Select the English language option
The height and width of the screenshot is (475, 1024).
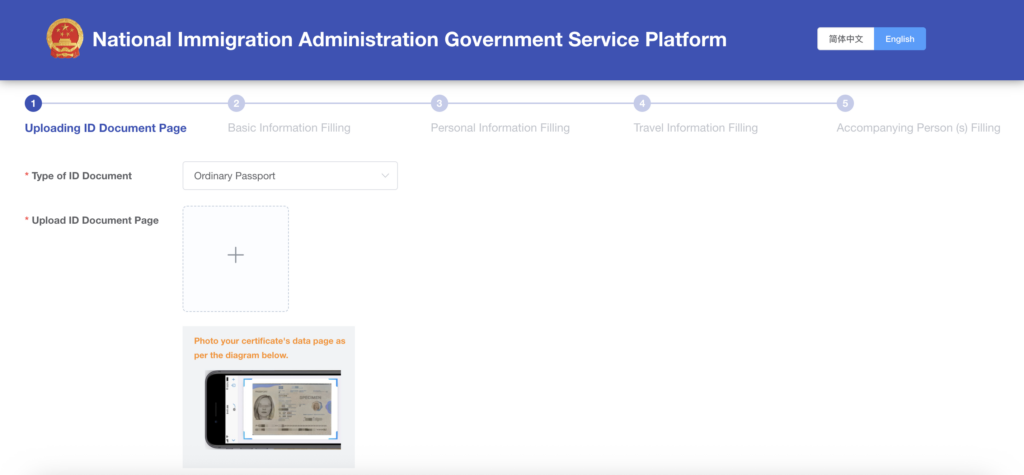(900, 39)
